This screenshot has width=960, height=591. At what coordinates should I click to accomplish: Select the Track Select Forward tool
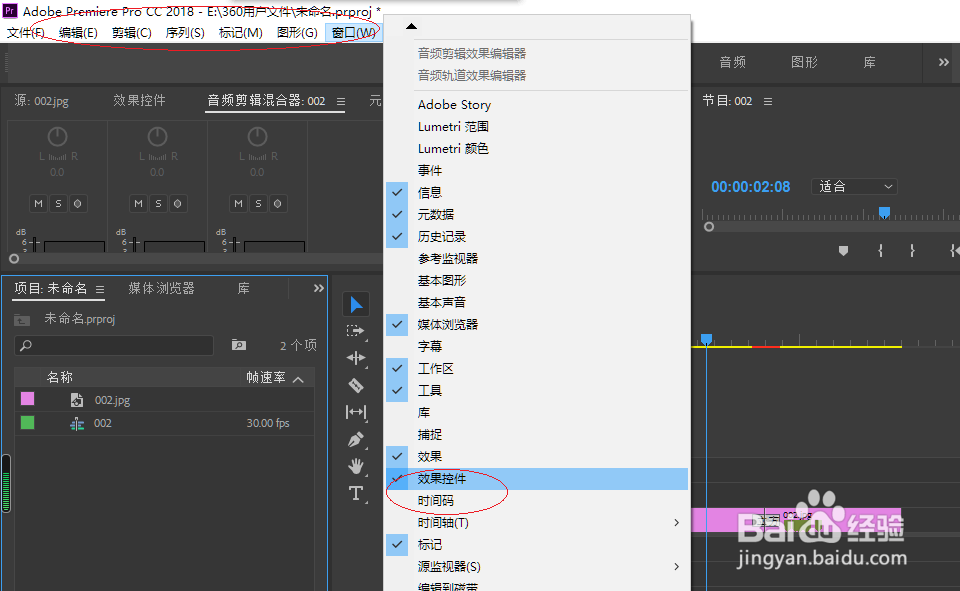tap(355, 331)
